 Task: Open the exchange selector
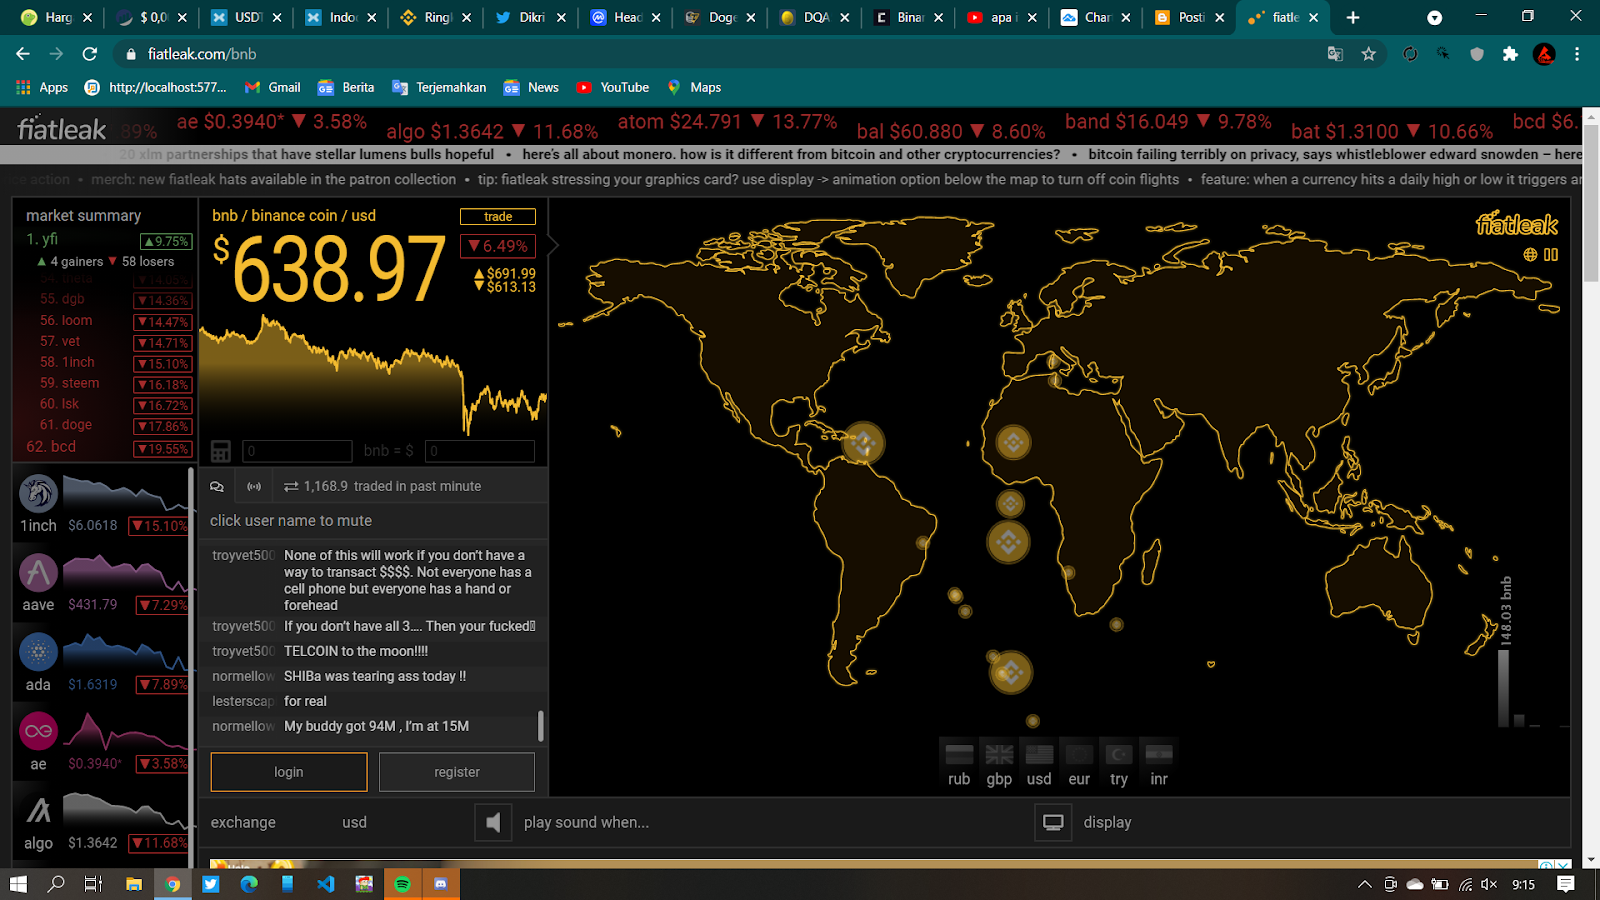click(243, 822)
